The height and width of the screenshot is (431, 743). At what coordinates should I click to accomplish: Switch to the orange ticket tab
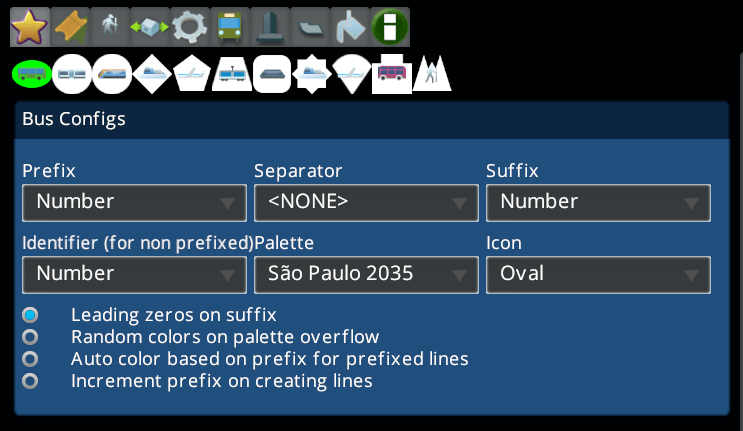point(69,25)
